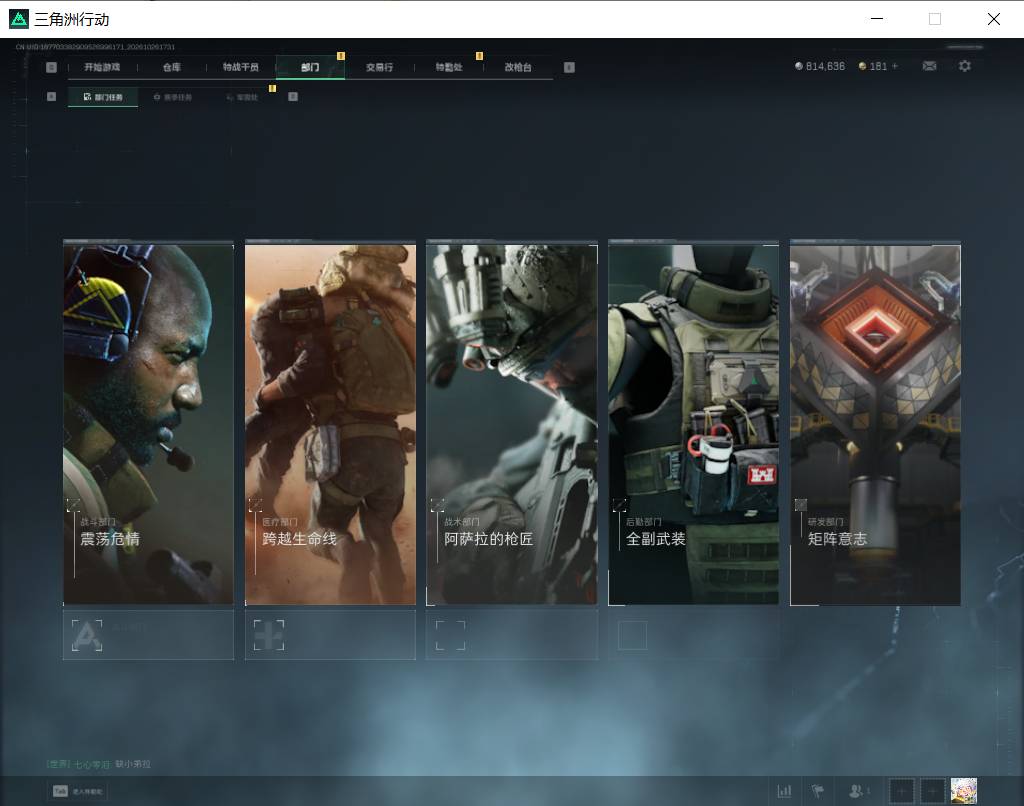Click the plus next to 181 currency
The width and height of the screenshot is (1024, 806).
point(895,66)
